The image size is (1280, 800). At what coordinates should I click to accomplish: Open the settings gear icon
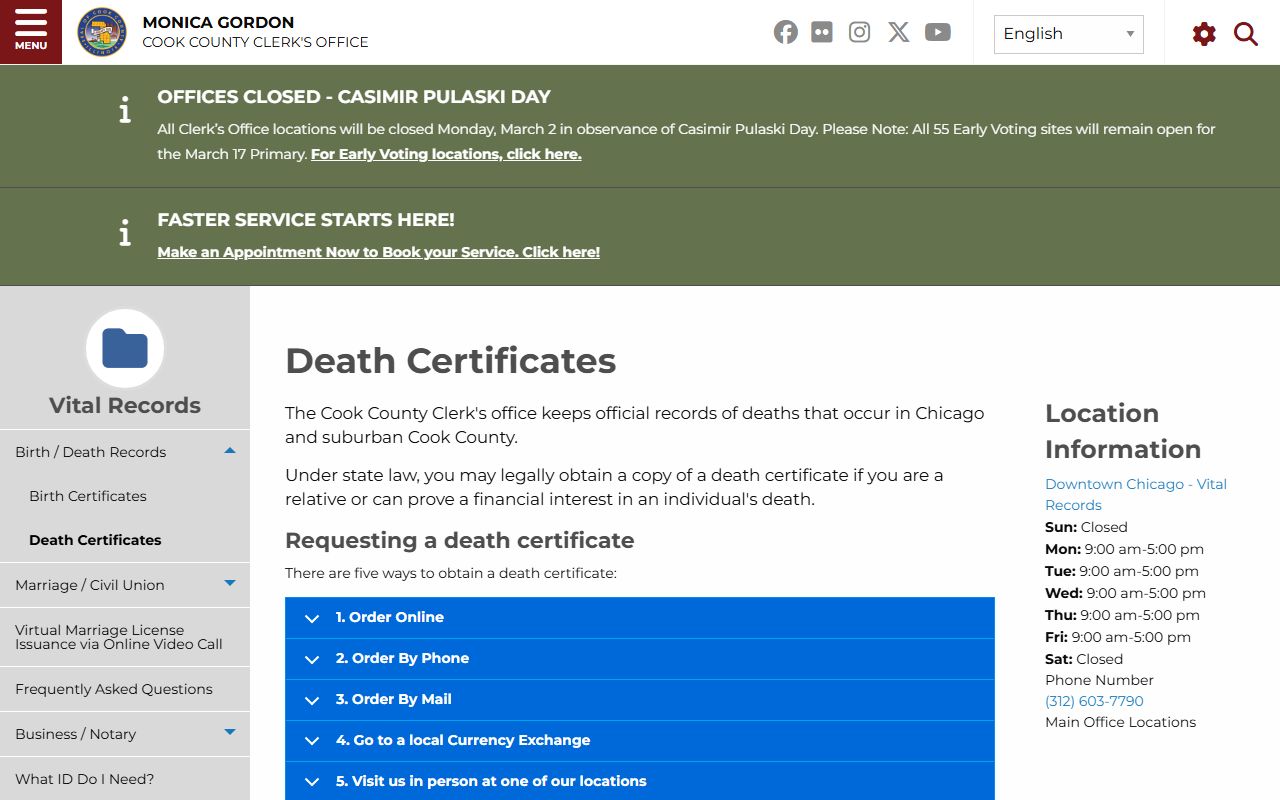click(x=1204, y=34)
